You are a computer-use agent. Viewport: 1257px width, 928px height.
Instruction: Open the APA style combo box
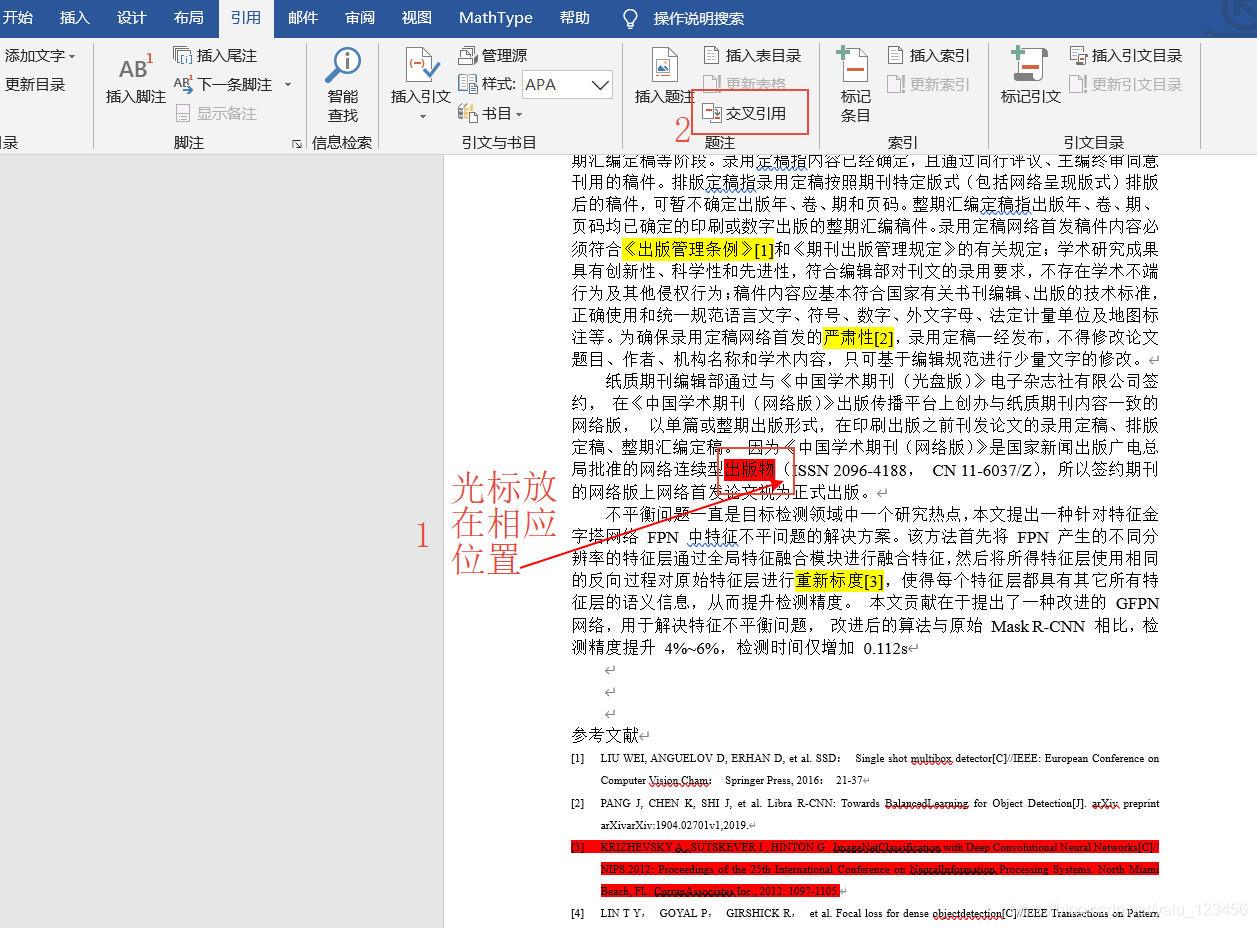(567, 85)
